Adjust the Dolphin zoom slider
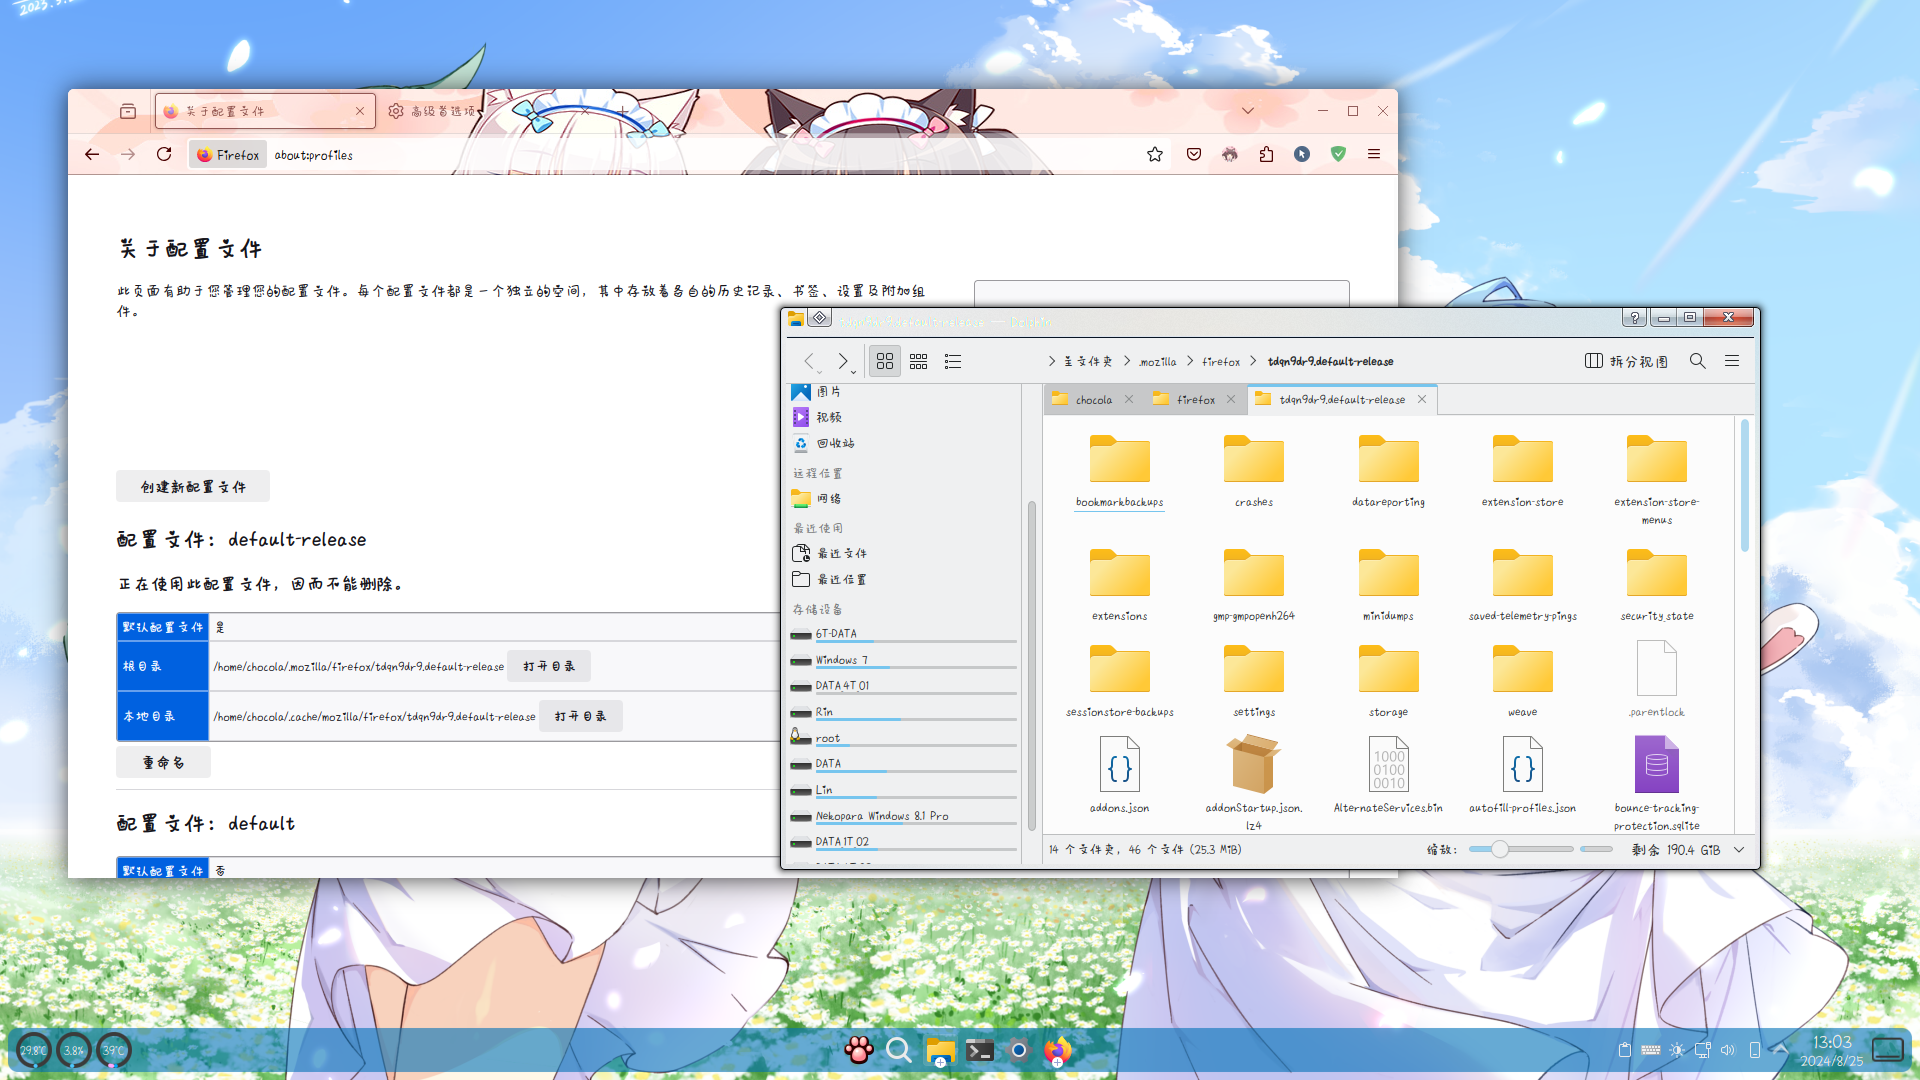The width and height of the screenshot is (1920, 1080). [1520, 850]
